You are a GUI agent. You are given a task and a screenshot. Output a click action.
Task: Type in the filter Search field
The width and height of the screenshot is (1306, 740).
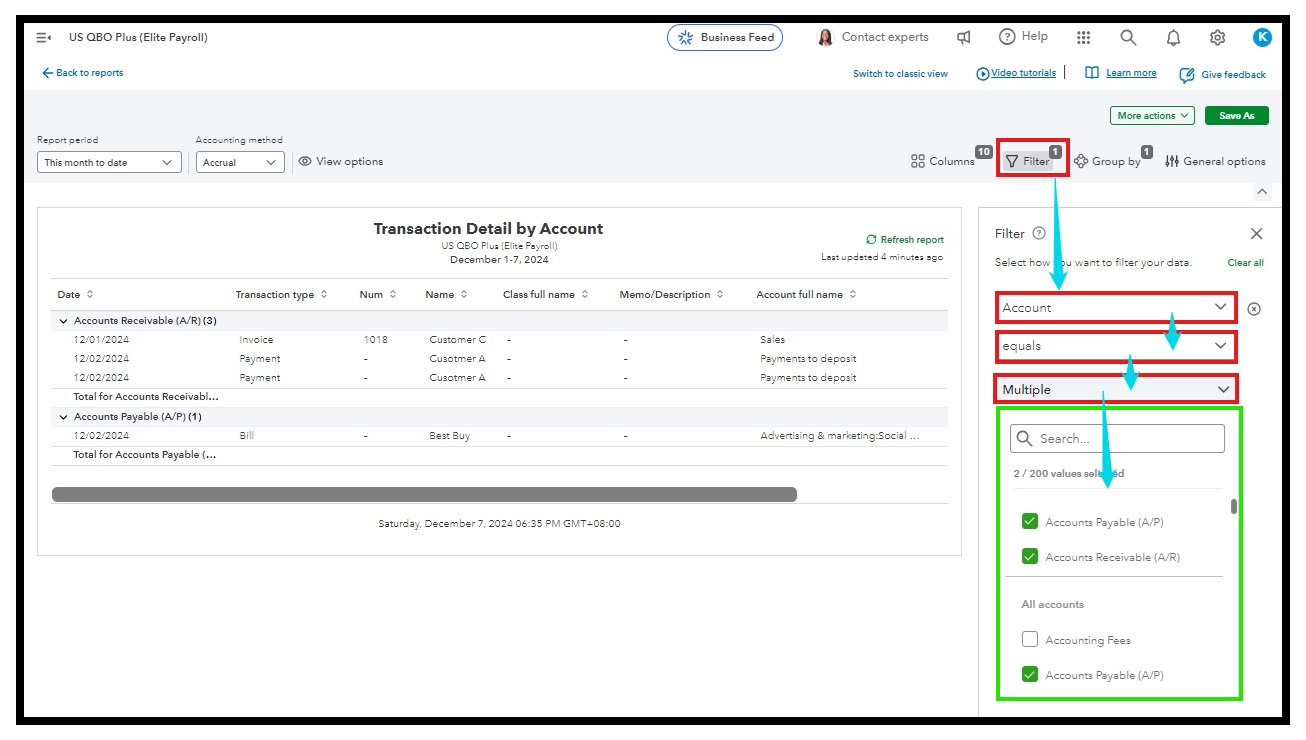coord(1117,438)
